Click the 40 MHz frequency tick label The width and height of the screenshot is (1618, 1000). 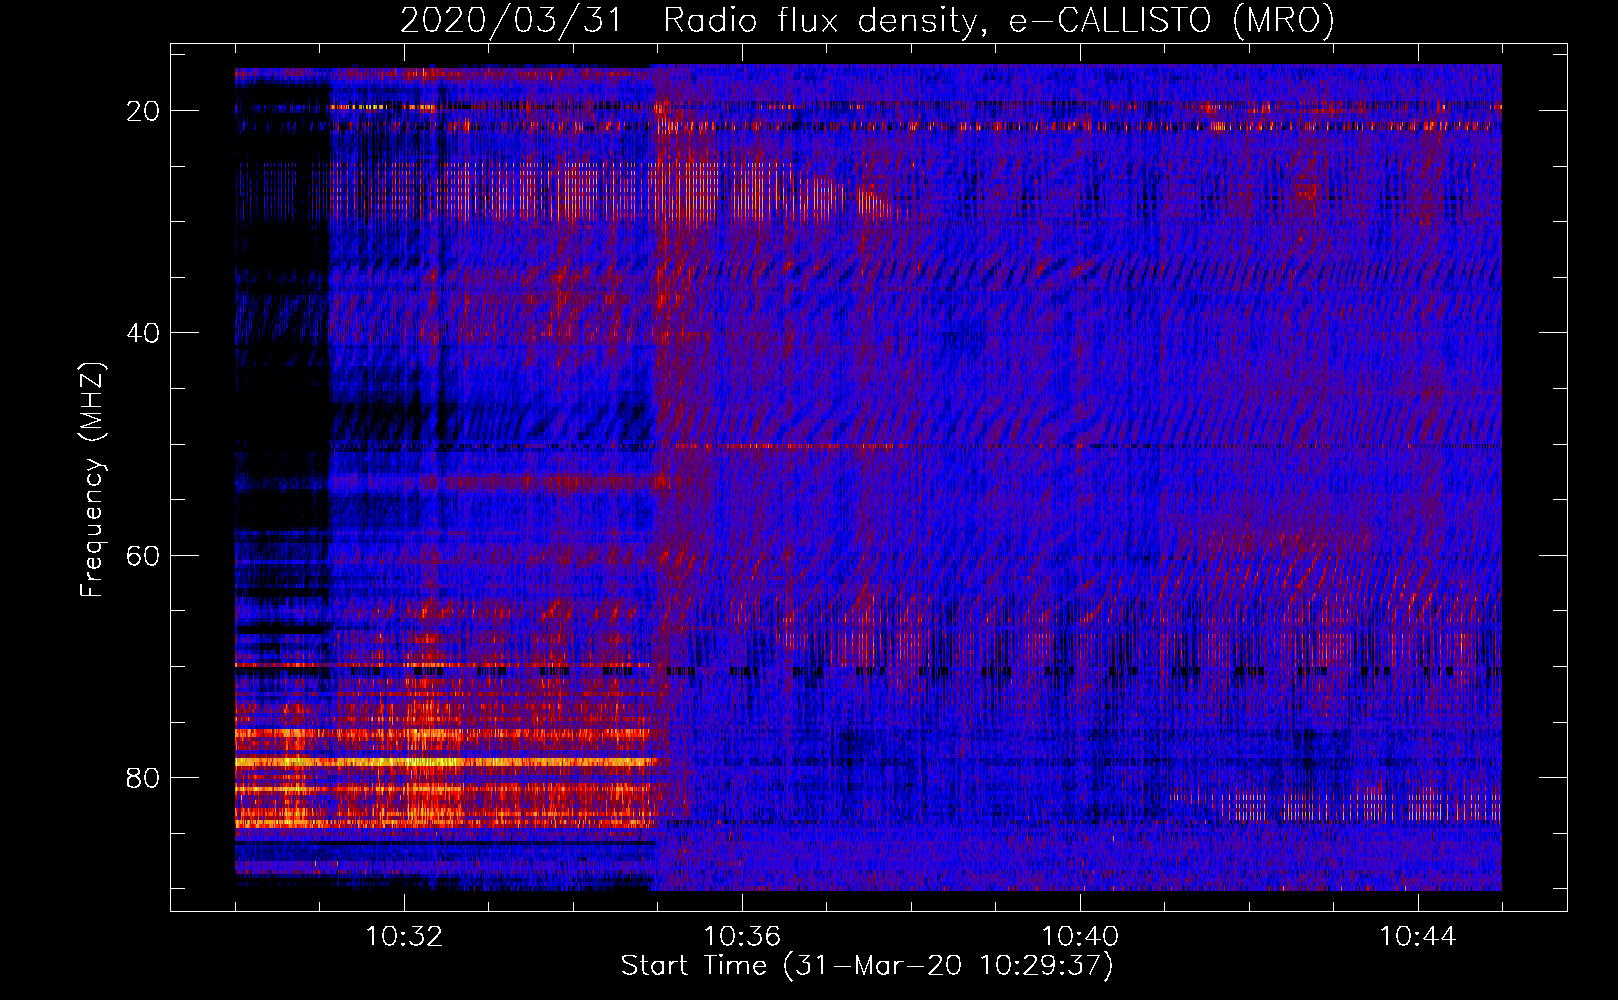click(x=144, y=333)
